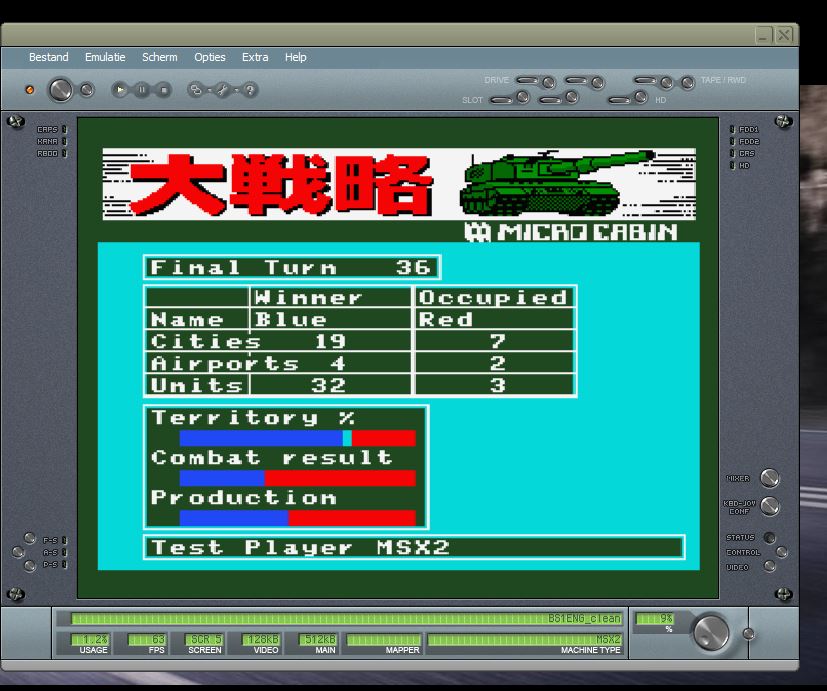Click the FDD2 indicator LED
Image resolution: width=827 pixels, height=691 pixels.
[x=732, y=141]
